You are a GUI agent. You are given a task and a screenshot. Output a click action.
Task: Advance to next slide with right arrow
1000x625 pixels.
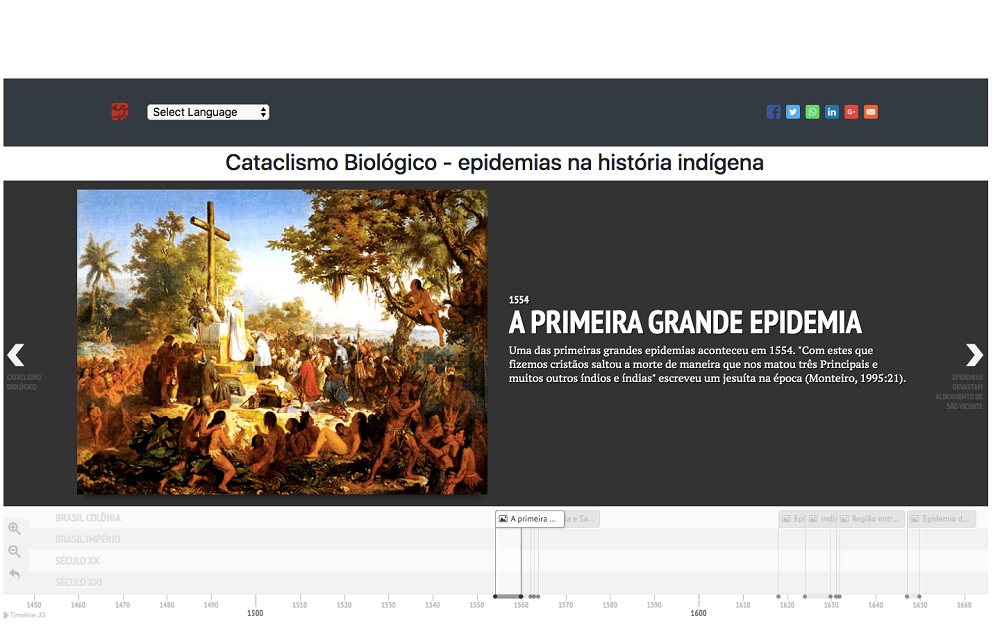[974, 355]
